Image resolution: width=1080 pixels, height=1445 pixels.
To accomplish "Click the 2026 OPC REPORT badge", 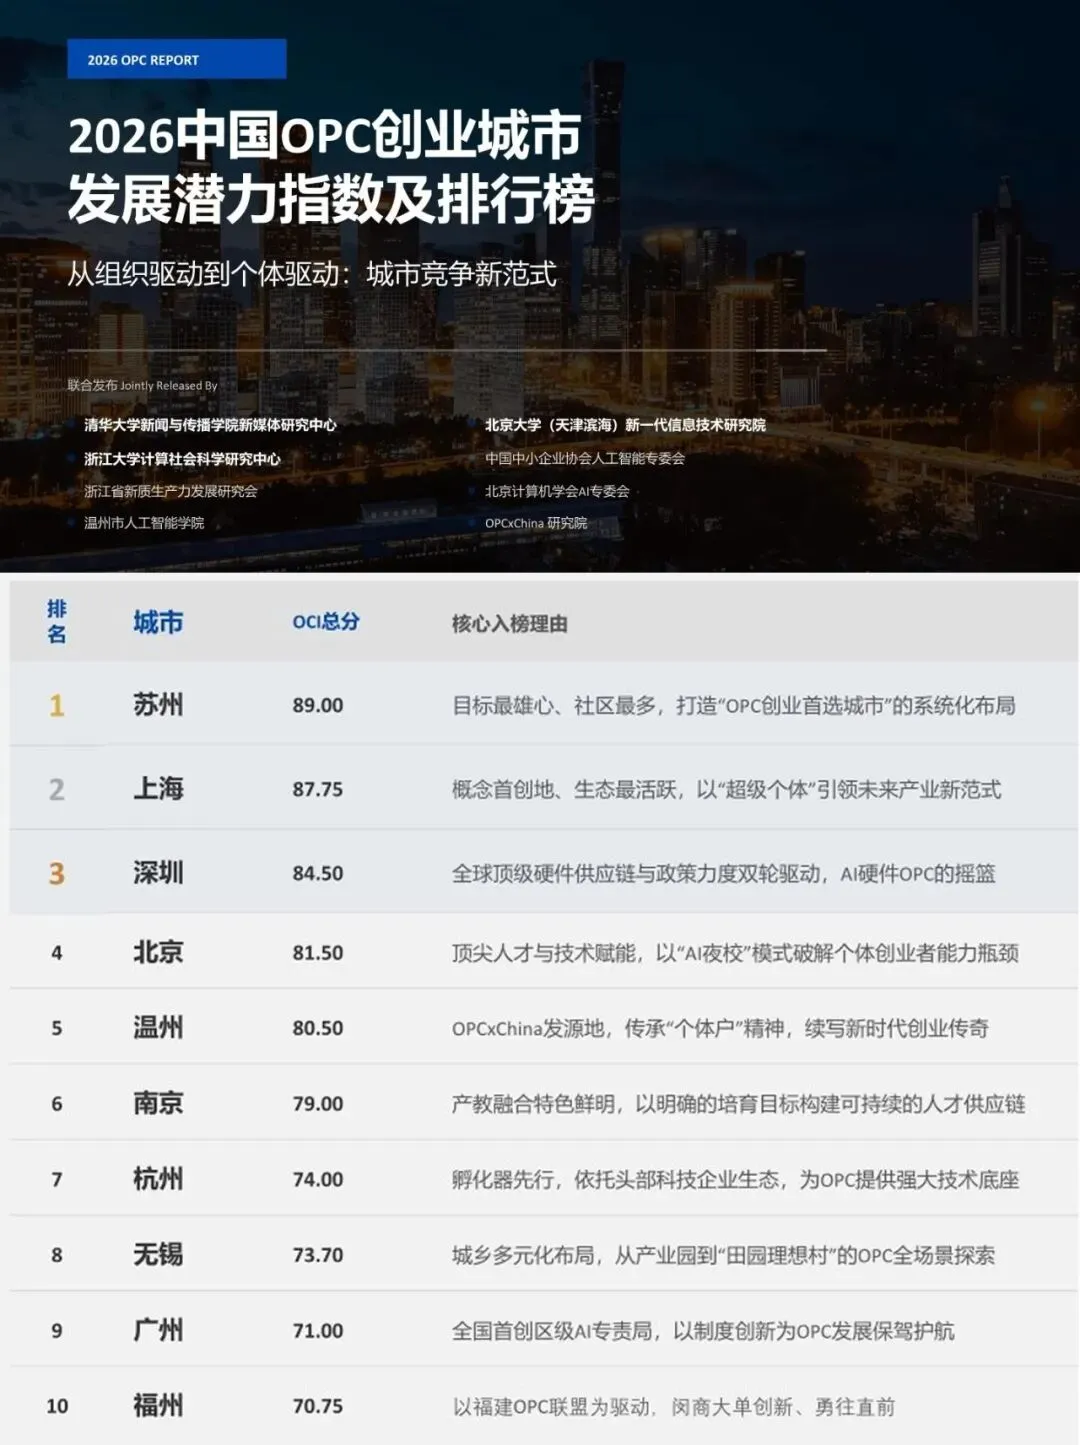I will pos(177,59).
